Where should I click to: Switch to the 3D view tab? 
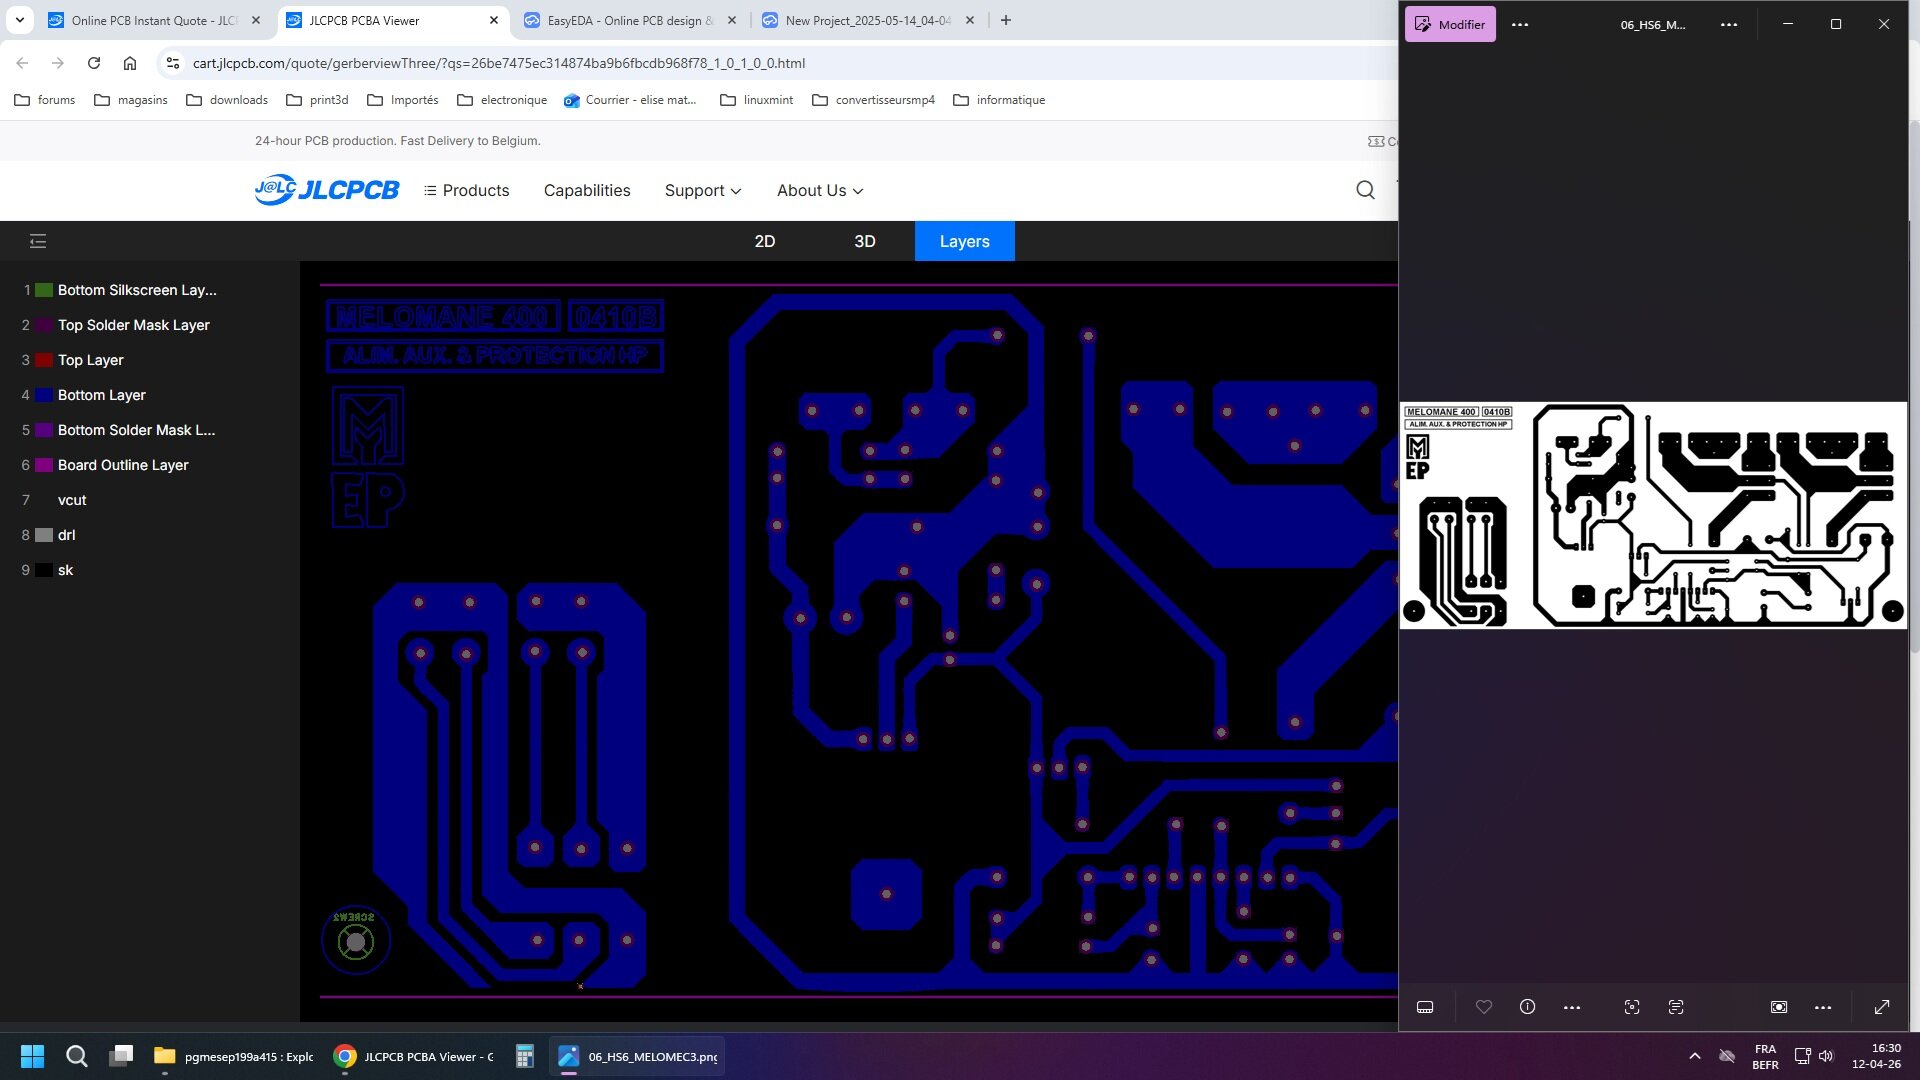point(865,241)
